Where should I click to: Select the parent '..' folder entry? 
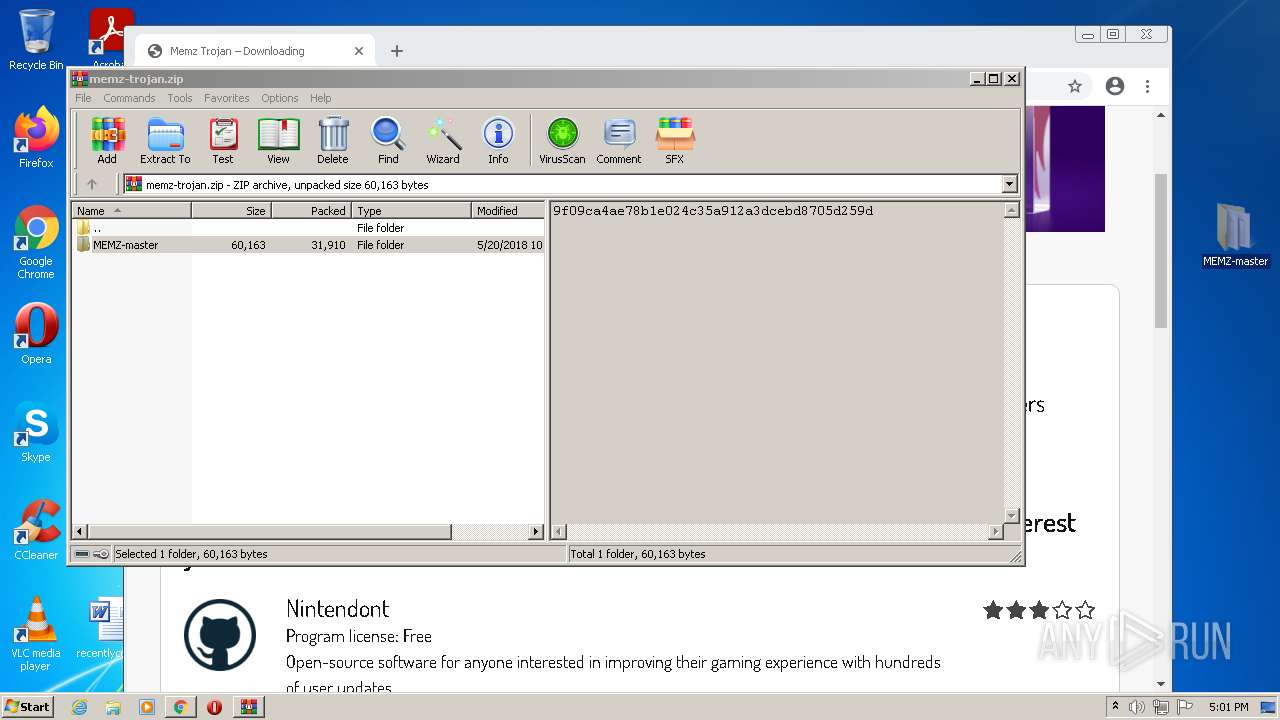(309, 228)
